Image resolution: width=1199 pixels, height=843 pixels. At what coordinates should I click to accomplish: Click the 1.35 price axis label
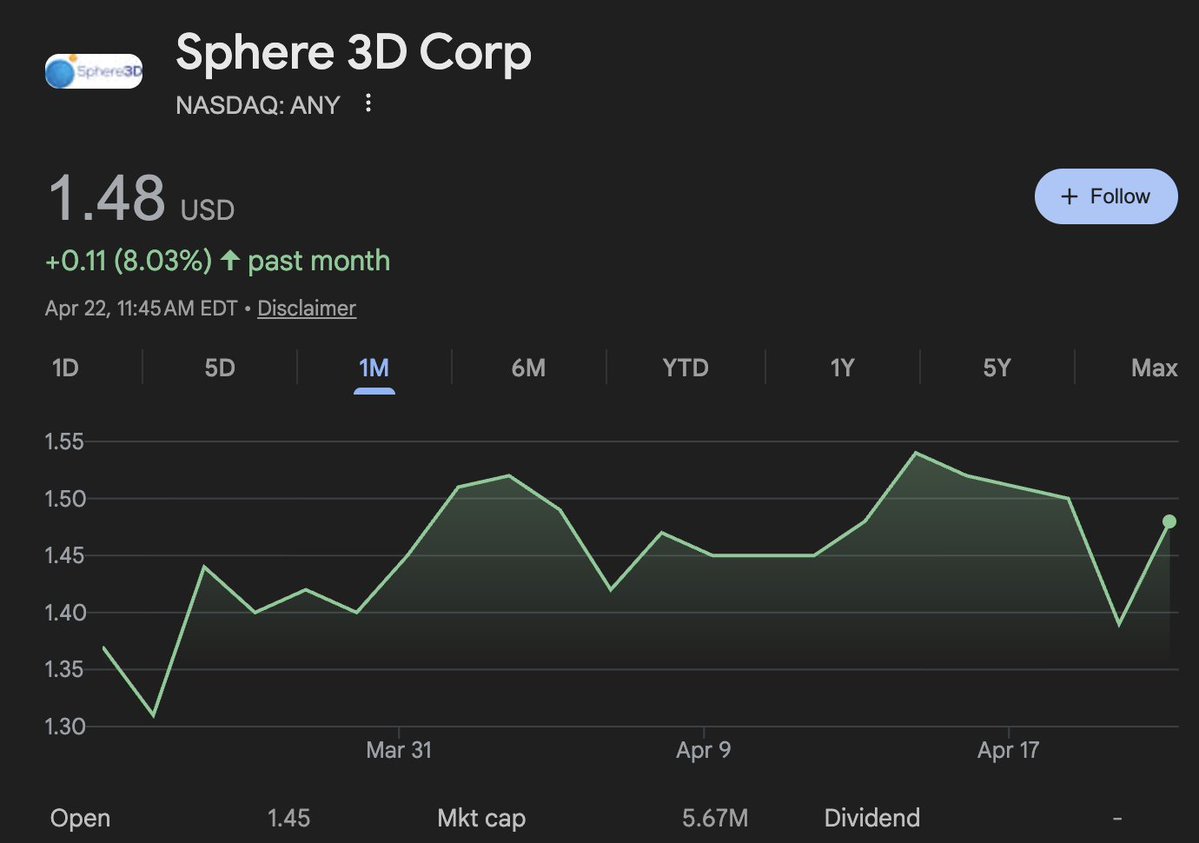point(64,669)
